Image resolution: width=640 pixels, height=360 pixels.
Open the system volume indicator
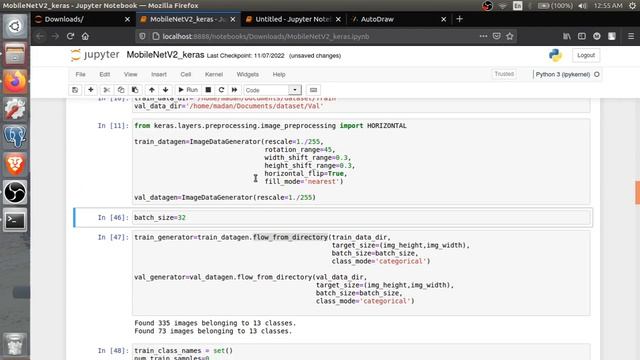click(582, 6)
